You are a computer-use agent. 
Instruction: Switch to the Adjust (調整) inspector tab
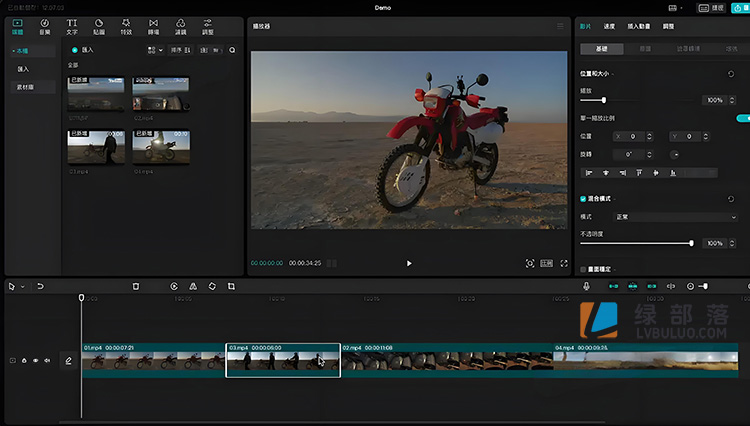tap(668, 27)
